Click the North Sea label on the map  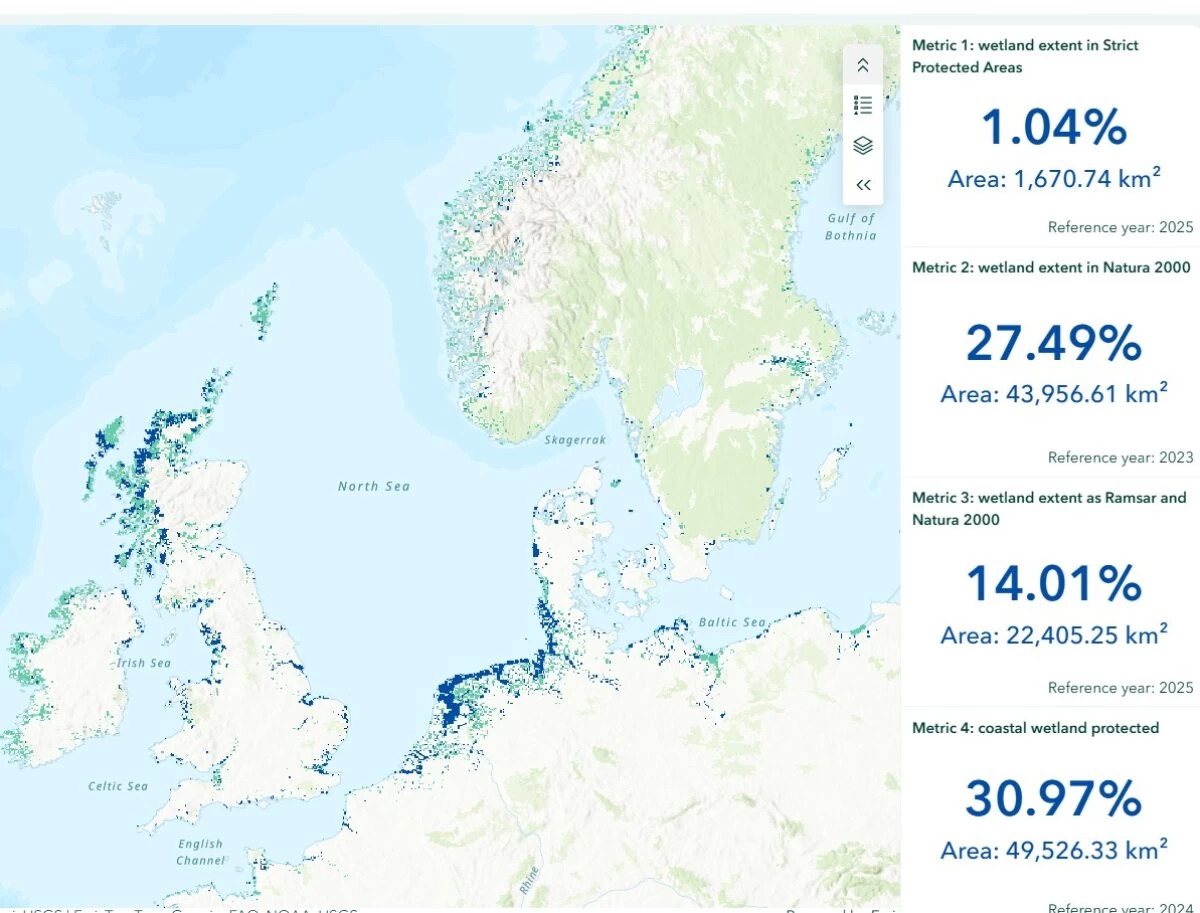[373, 486]
